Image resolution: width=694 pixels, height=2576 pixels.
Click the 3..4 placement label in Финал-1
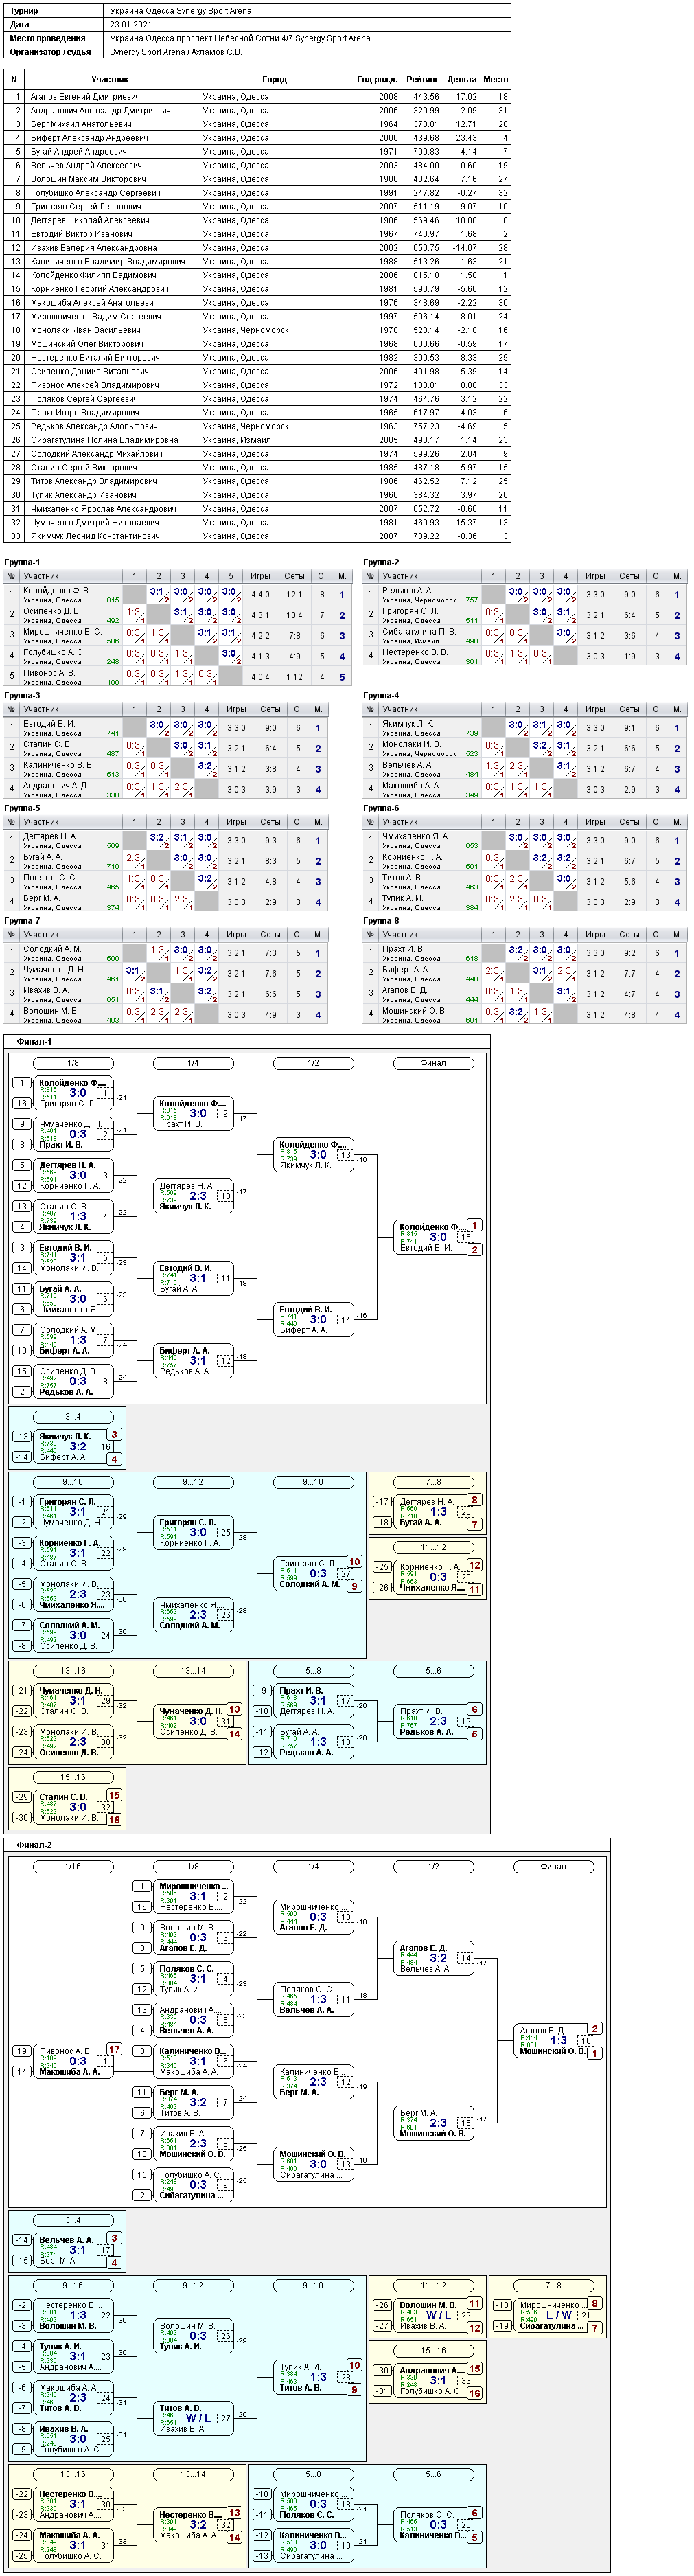73,1417
